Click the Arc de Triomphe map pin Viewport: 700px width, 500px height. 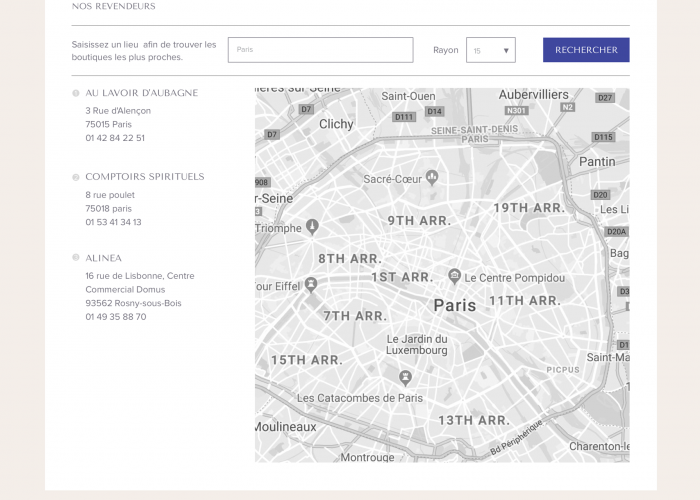pyautogui.click(x=312, y=226)
